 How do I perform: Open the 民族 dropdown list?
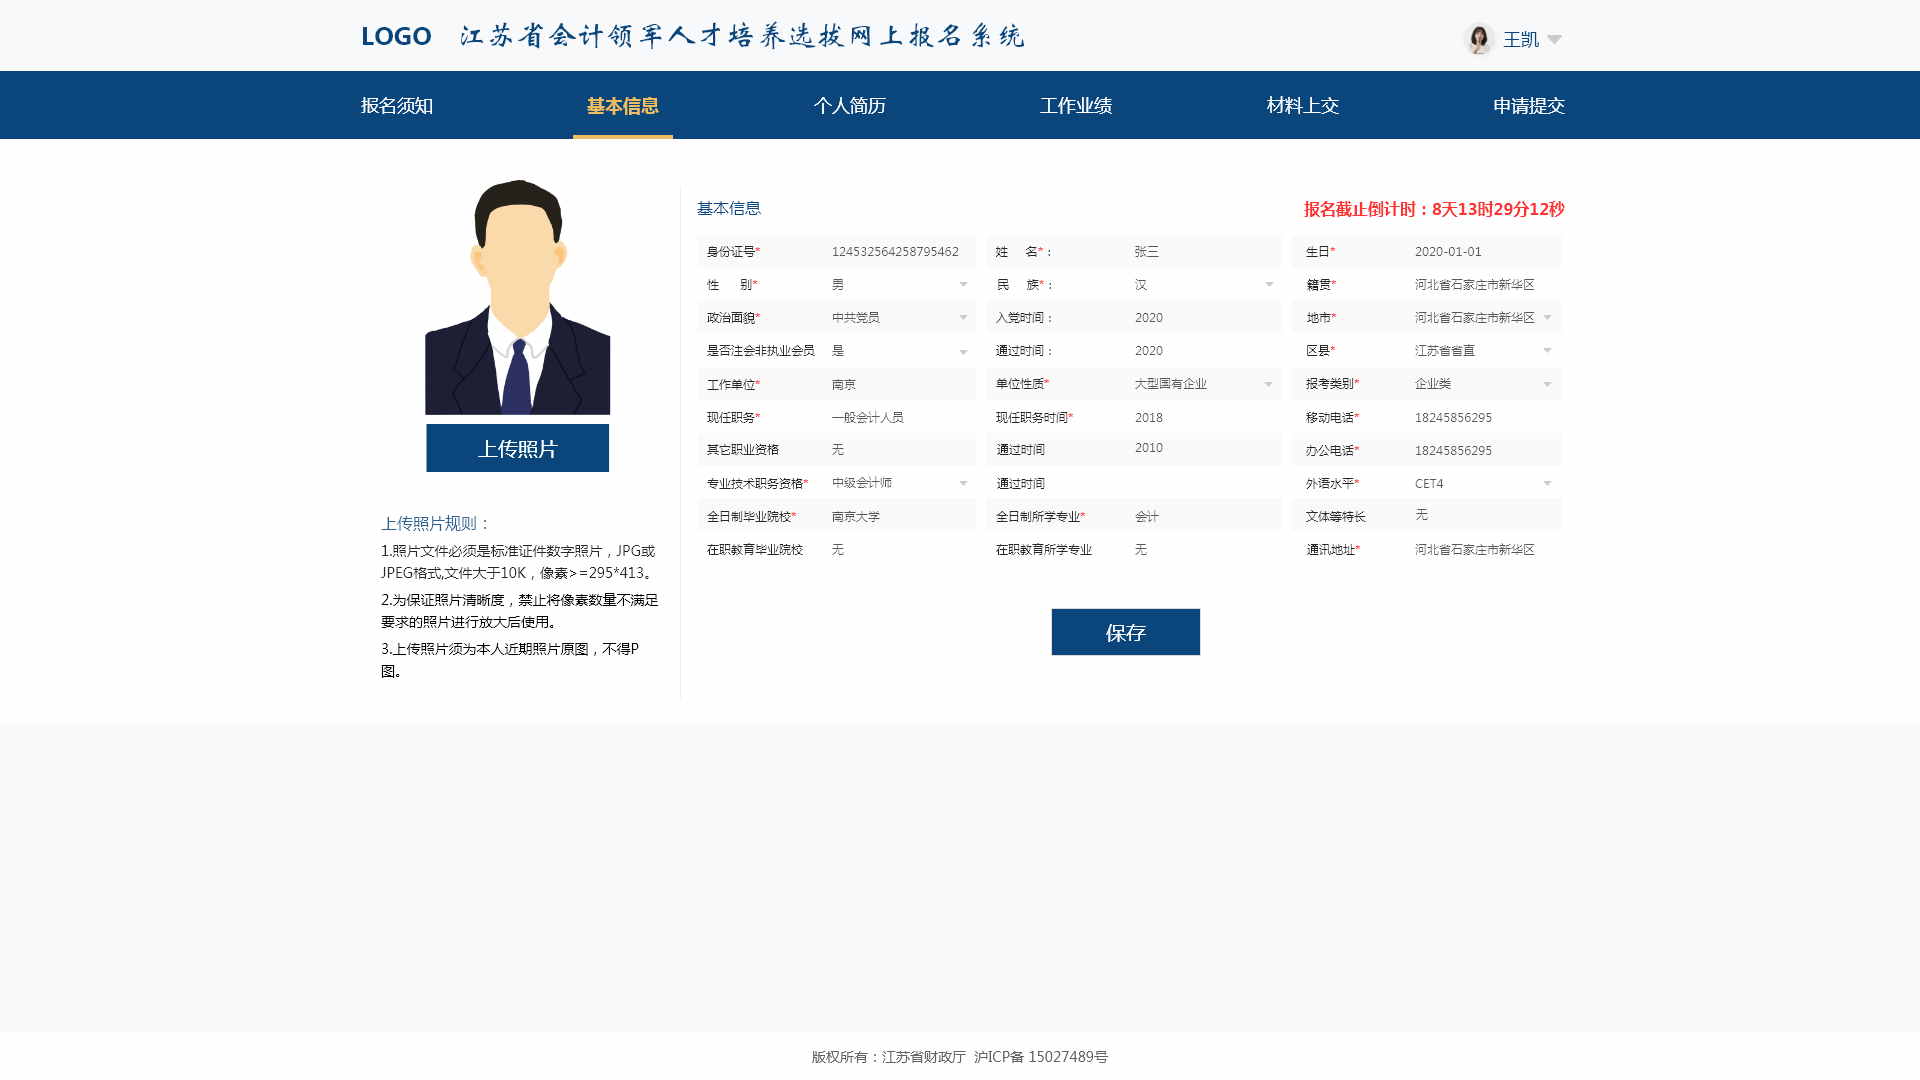1269,285
